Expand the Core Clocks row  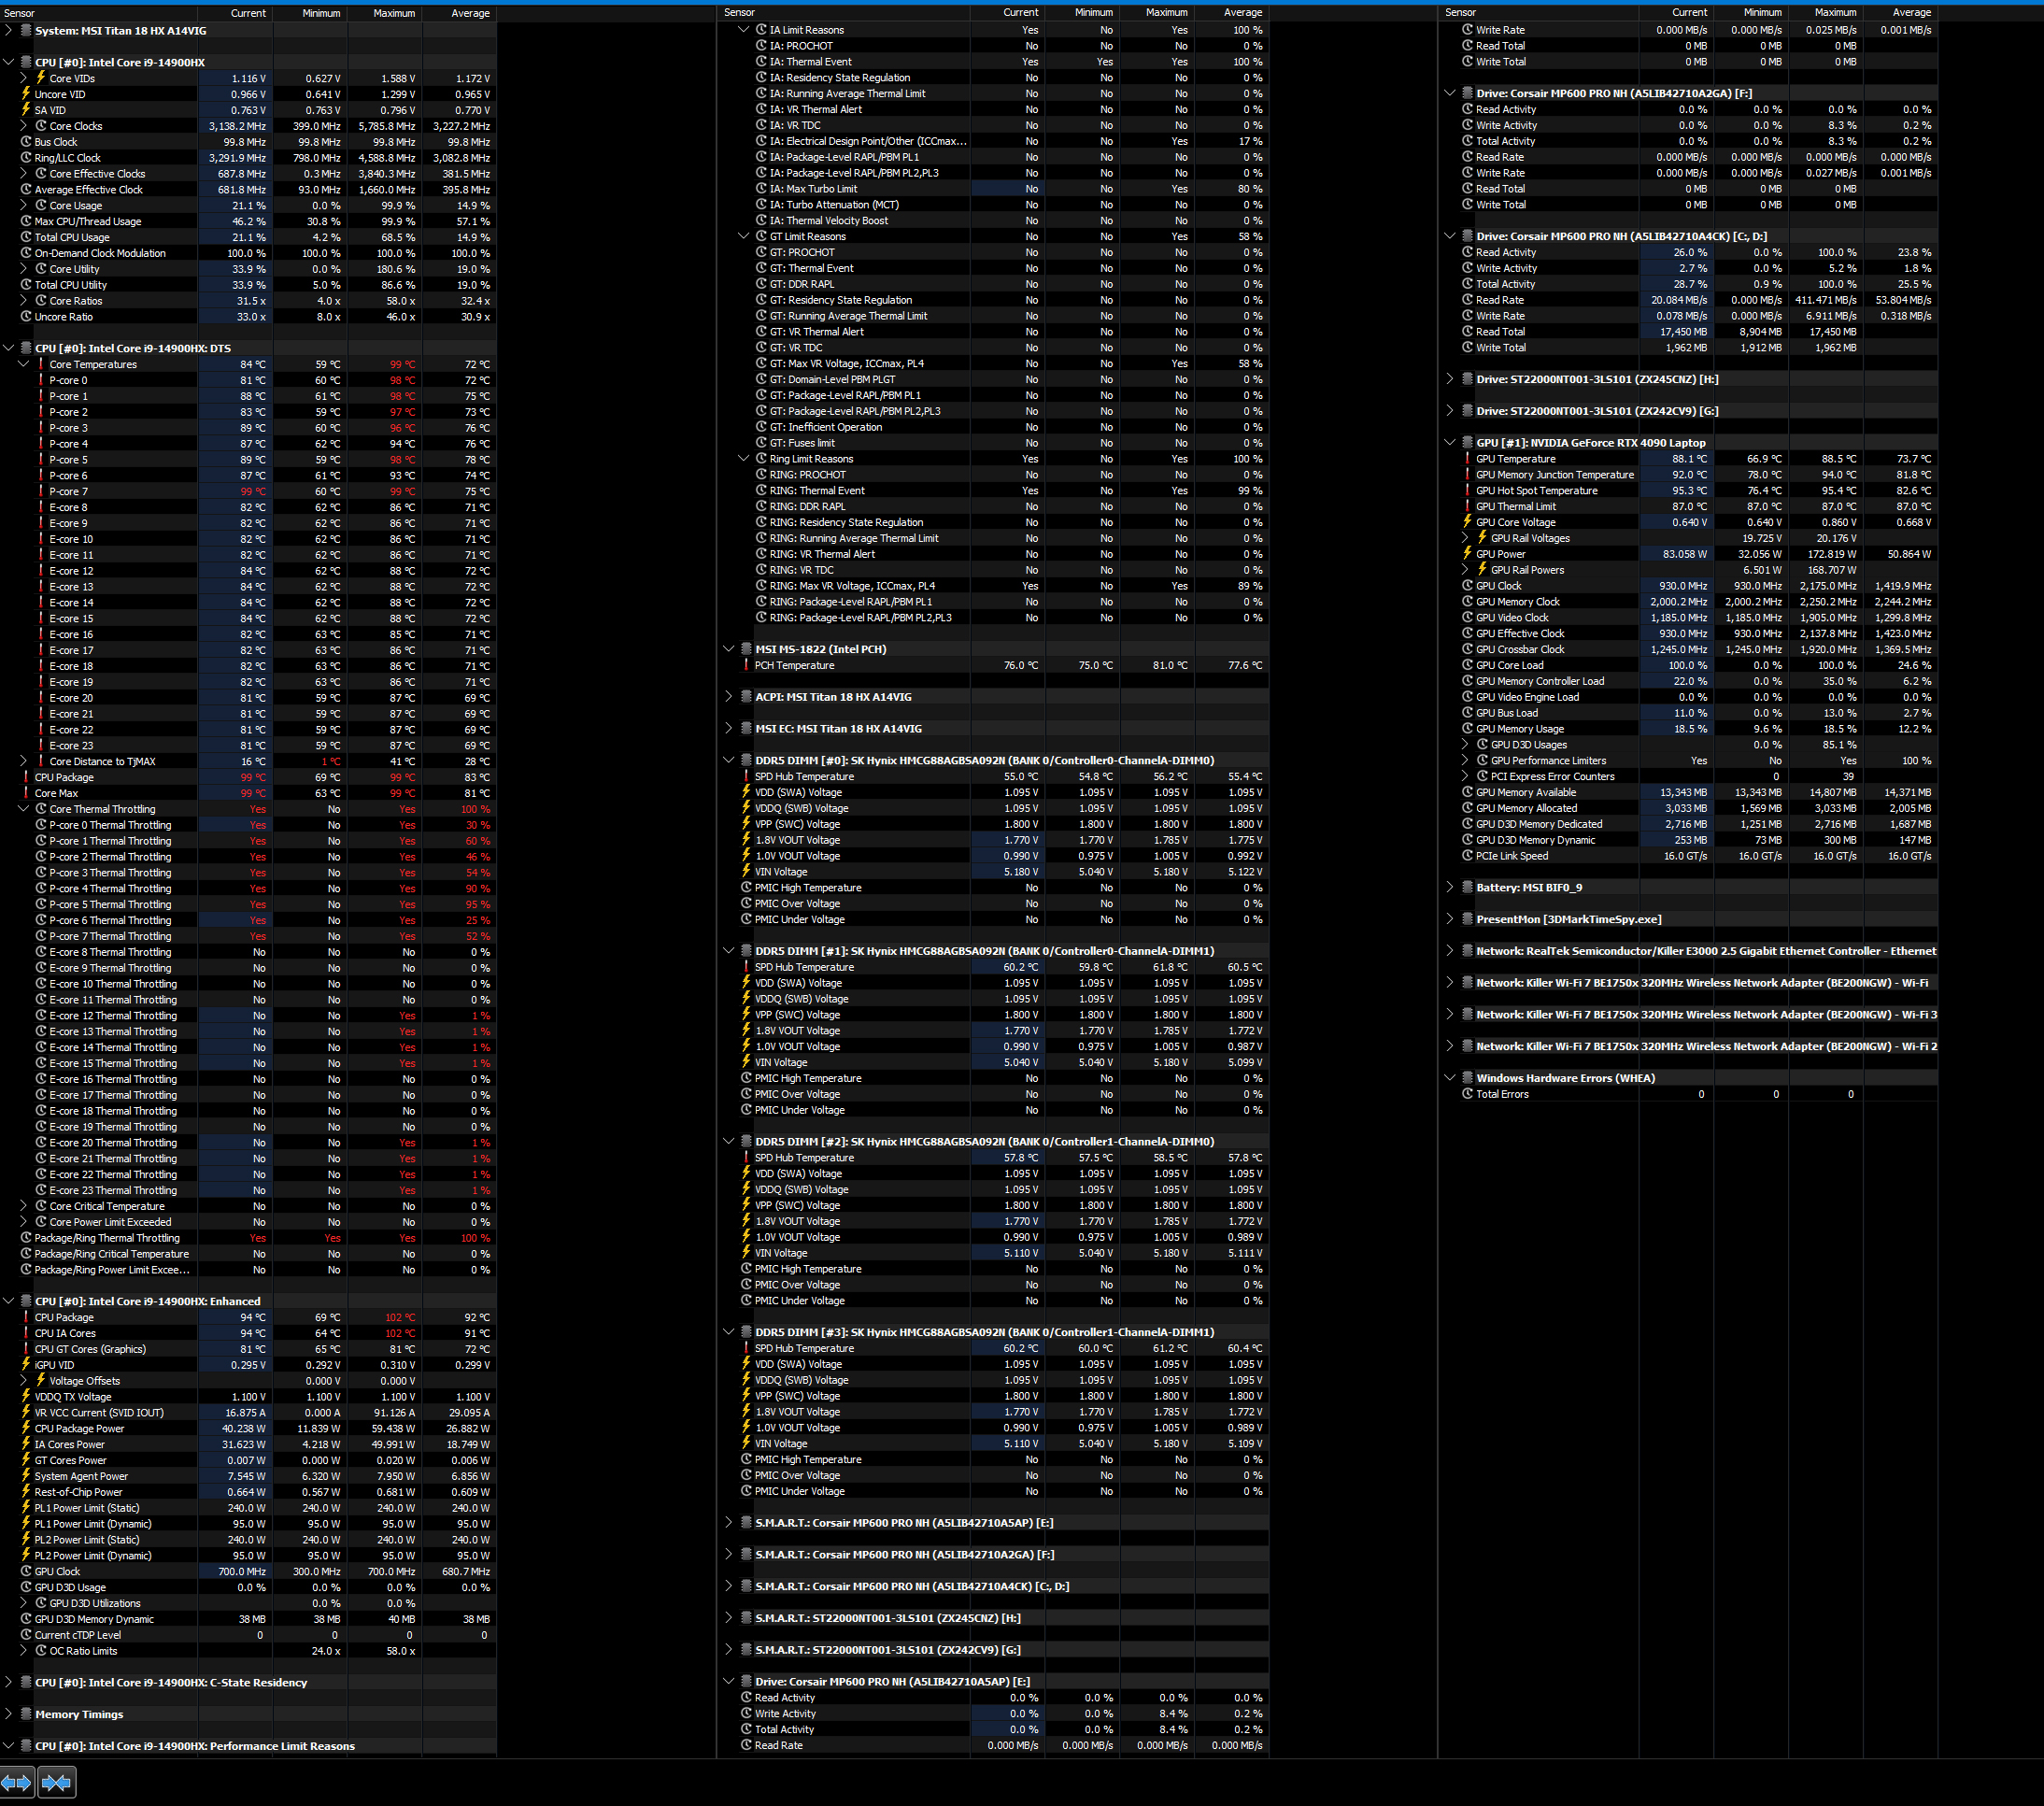tap(24, 126)
